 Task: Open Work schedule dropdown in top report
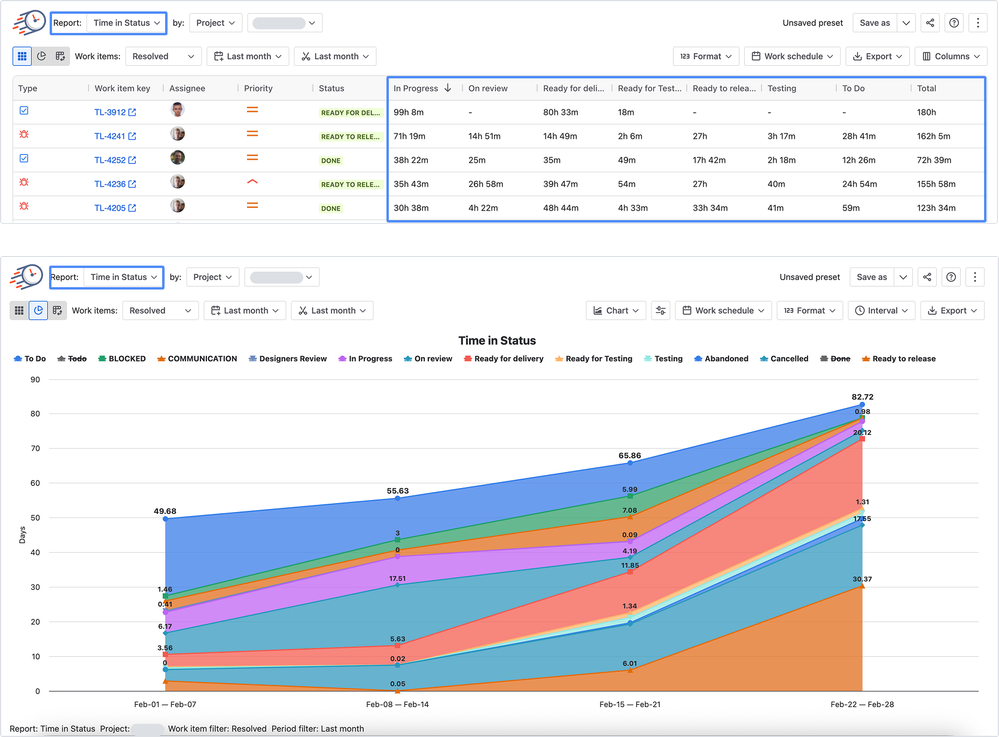[793, 56]
